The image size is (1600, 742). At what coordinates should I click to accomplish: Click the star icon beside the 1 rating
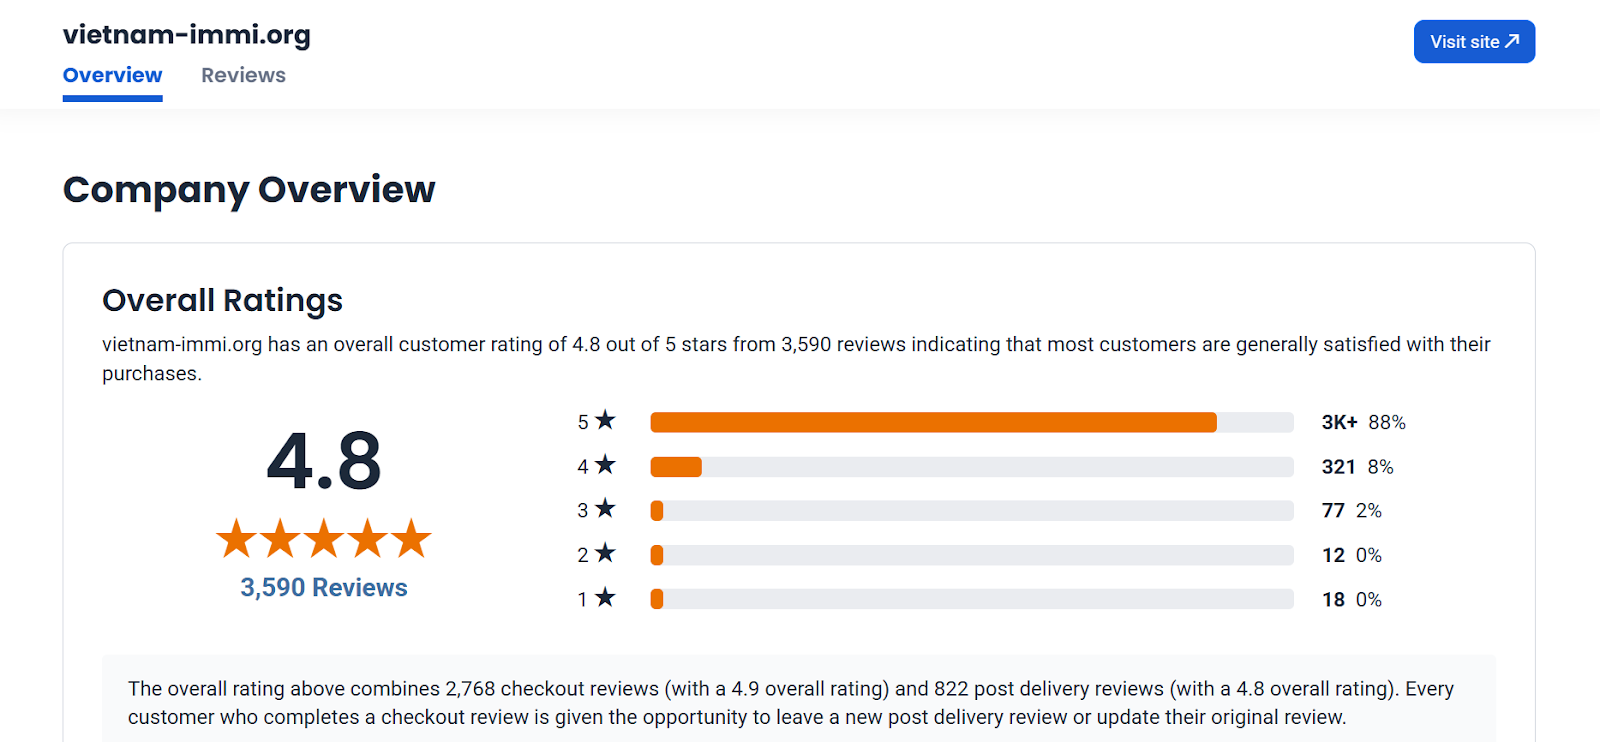(x=605, y=597)
